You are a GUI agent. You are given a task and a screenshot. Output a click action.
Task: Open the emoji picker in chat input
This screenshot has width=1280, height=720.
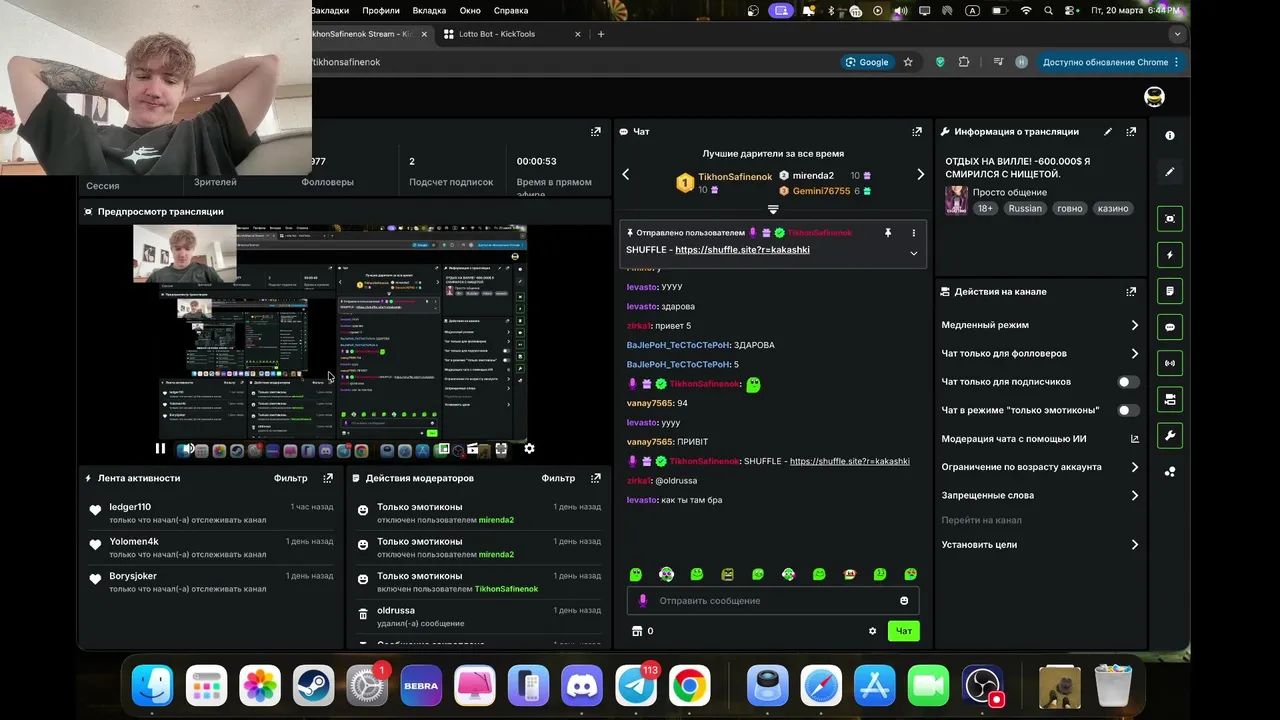[904, 600]
